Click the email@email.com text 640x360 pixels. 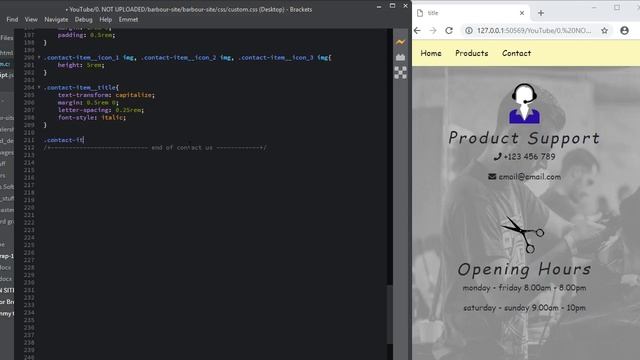[x=530, y=177]
